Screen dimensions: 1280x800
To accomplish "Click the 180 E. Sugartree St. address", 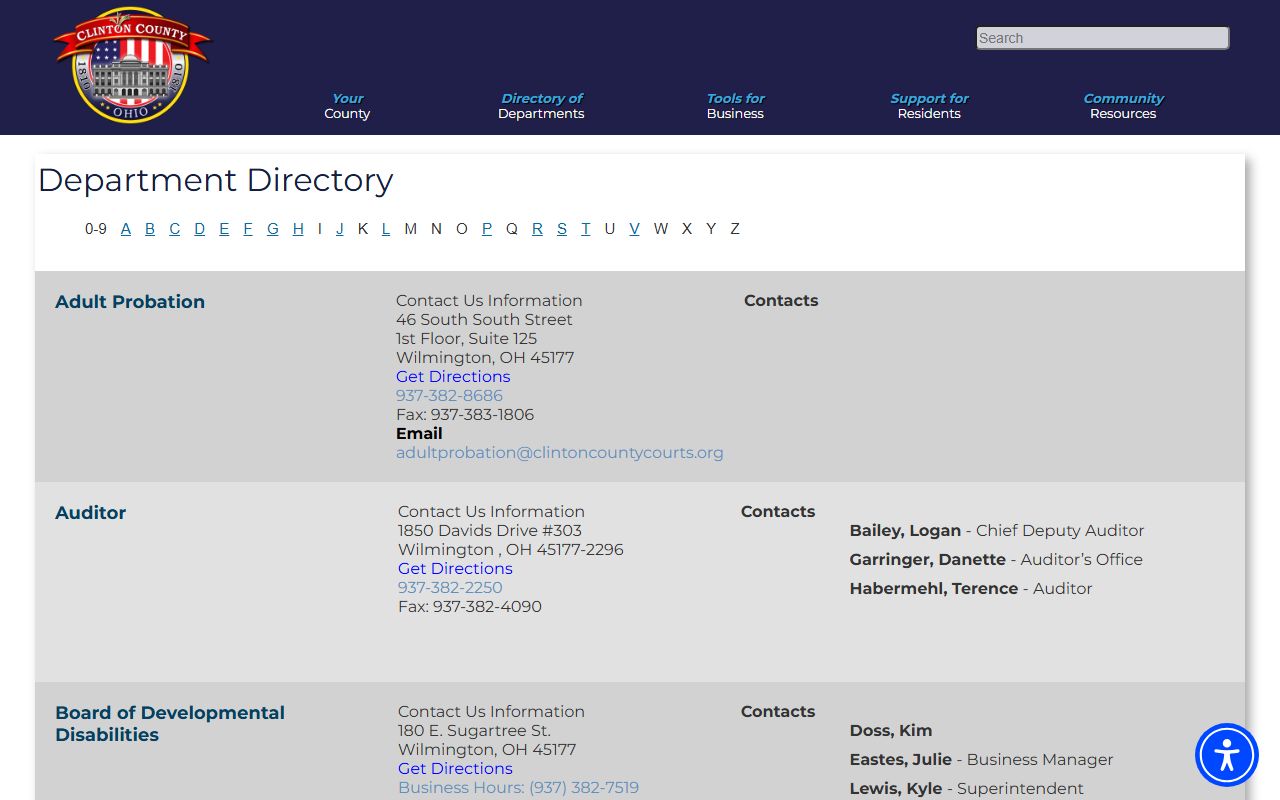I will click(x=474, y=731).
